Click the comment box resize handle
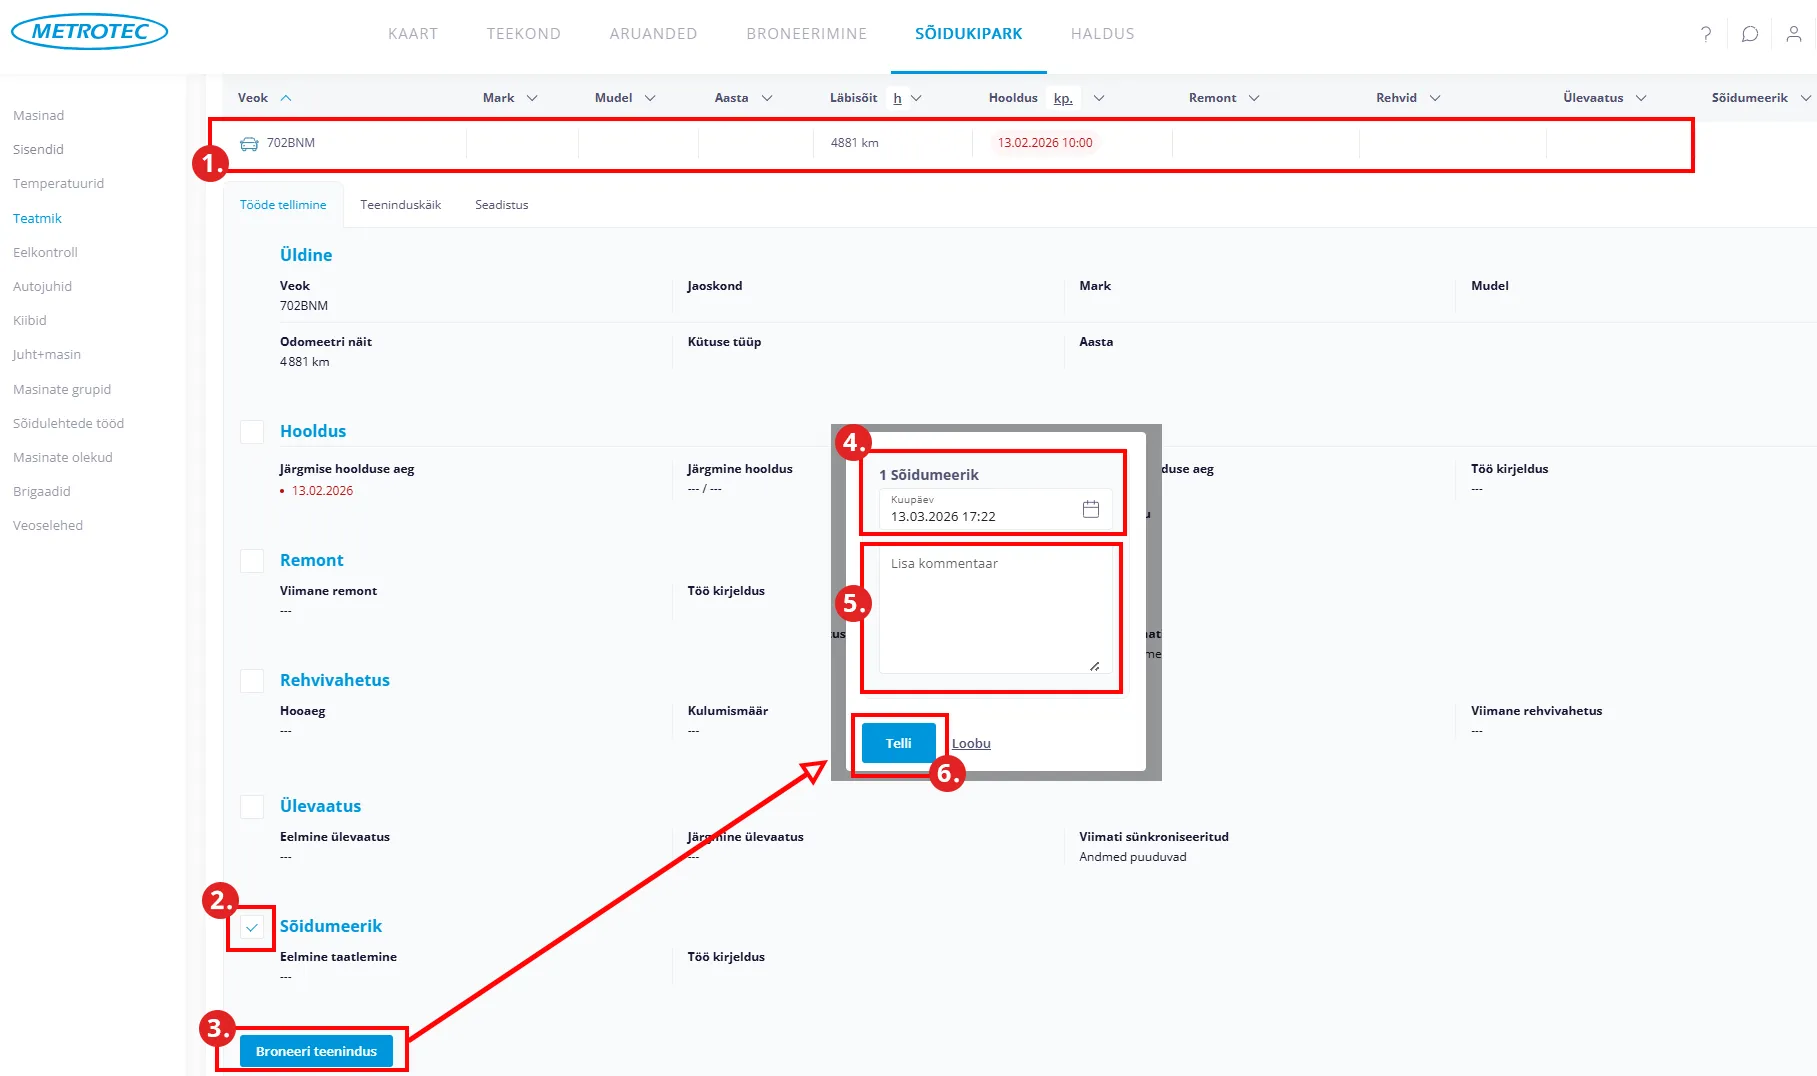Screen dimensions: 1817x1076 pos(1094,666)
